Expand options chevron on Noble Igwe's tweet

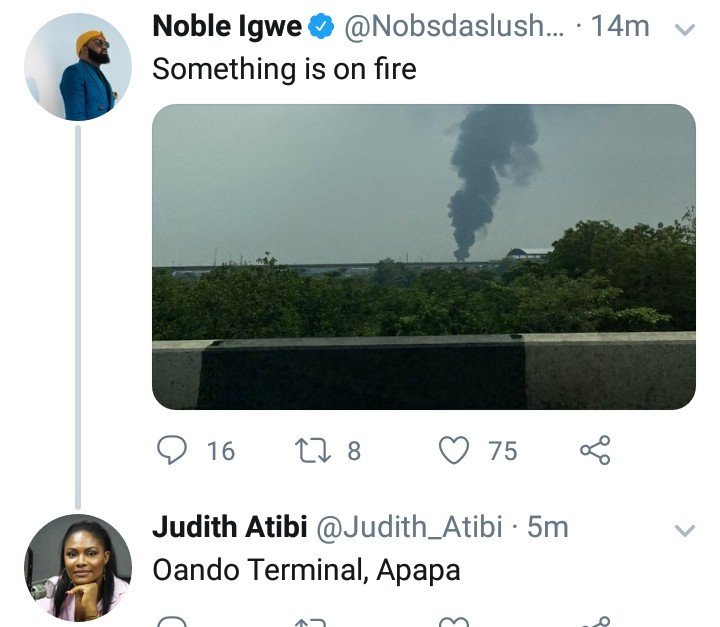tap(685, 30)
